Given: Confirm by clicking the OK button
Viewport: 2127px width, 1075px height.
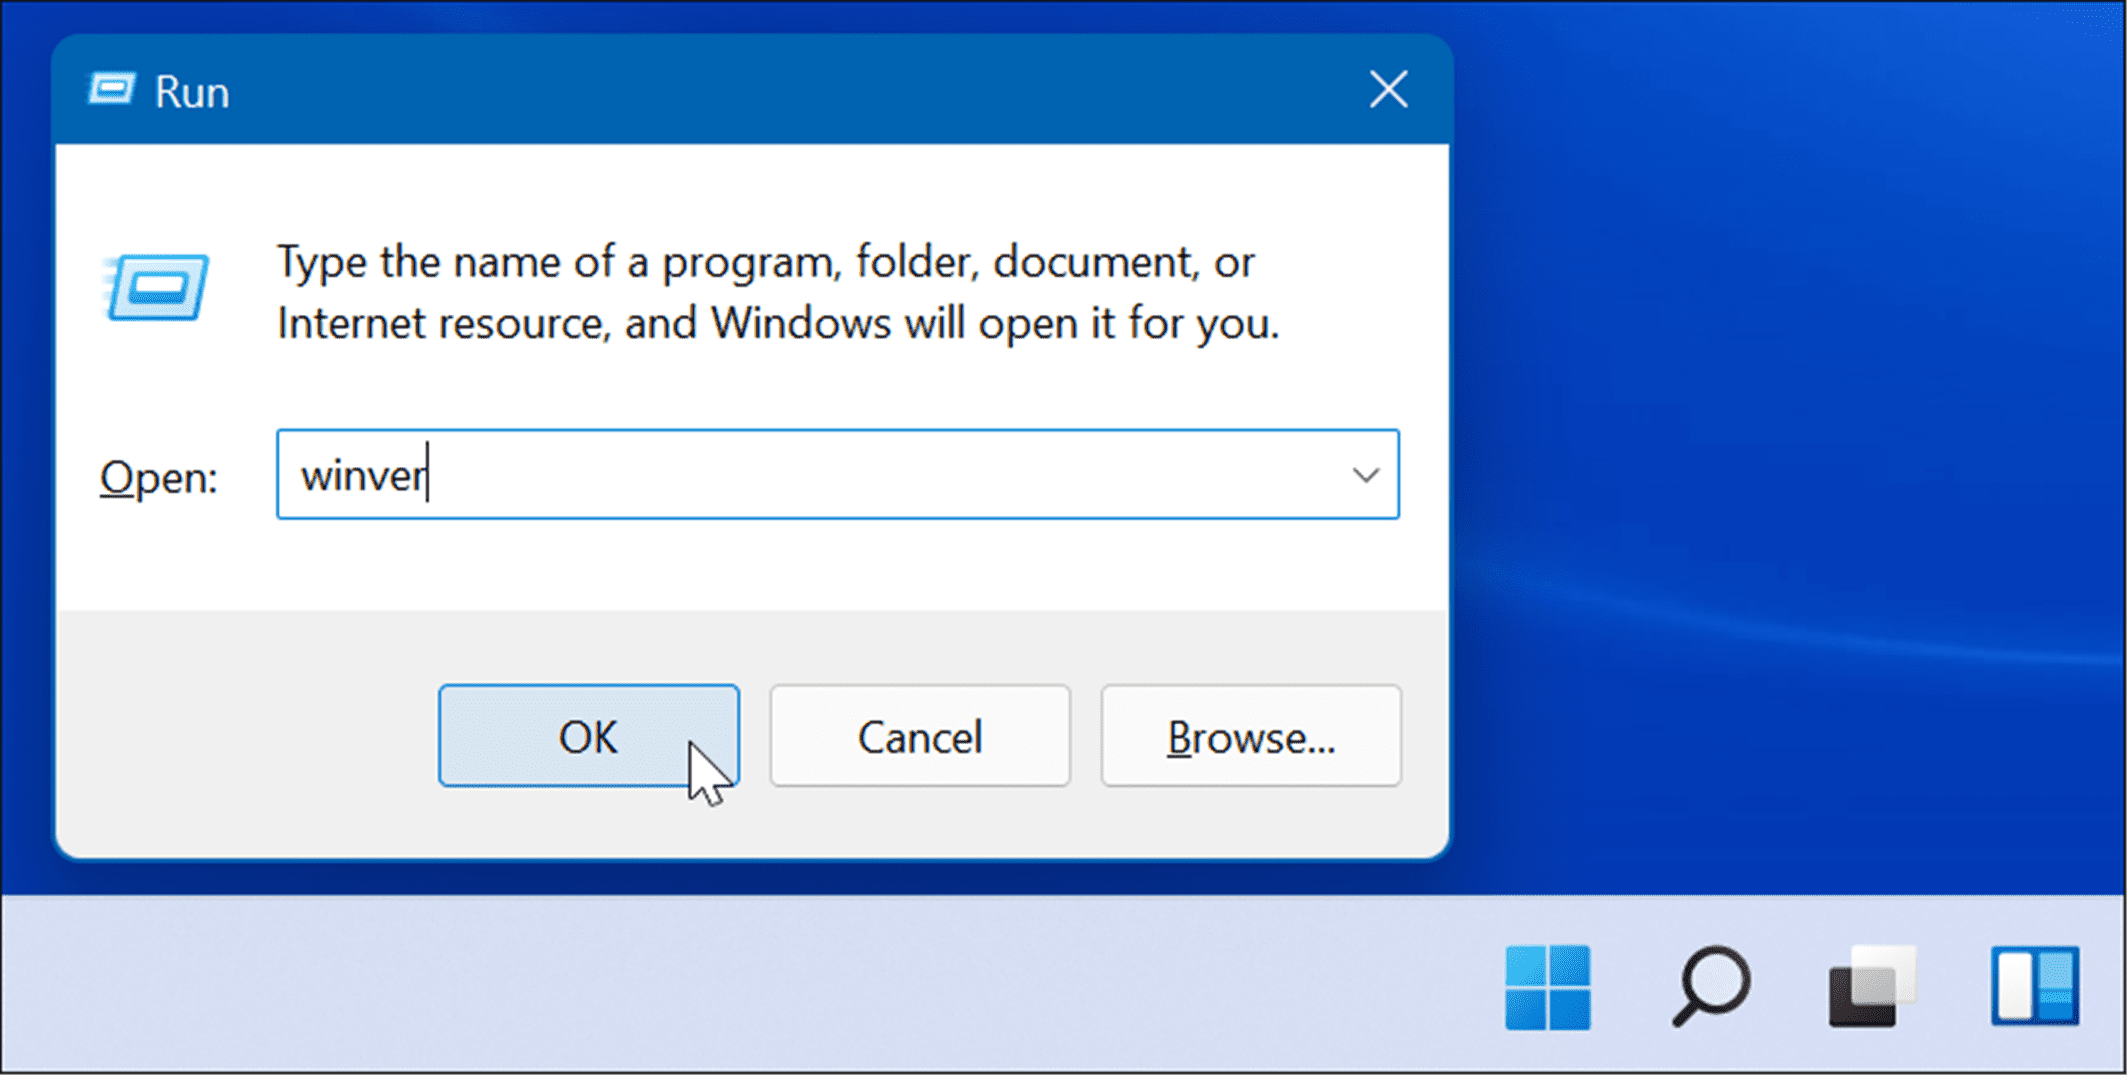Looking at the screenshot, I should pyautogui.click(x=588, y=736).
